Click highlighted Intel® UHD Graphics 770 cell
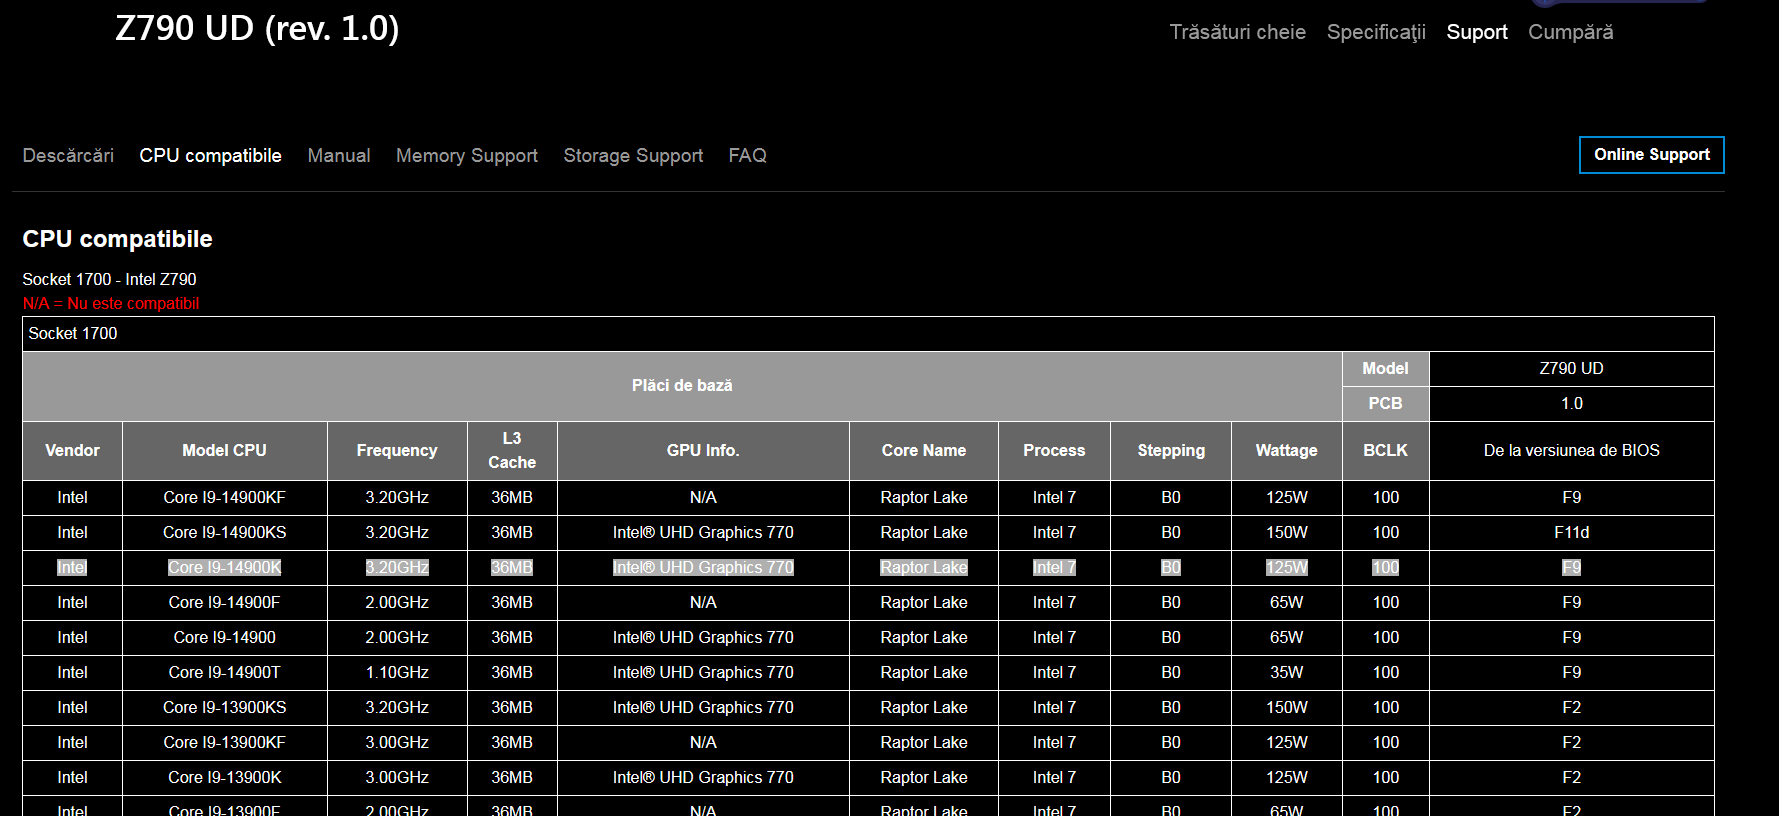The width and height of the screenshot is (1779, 816). (703, 568)
